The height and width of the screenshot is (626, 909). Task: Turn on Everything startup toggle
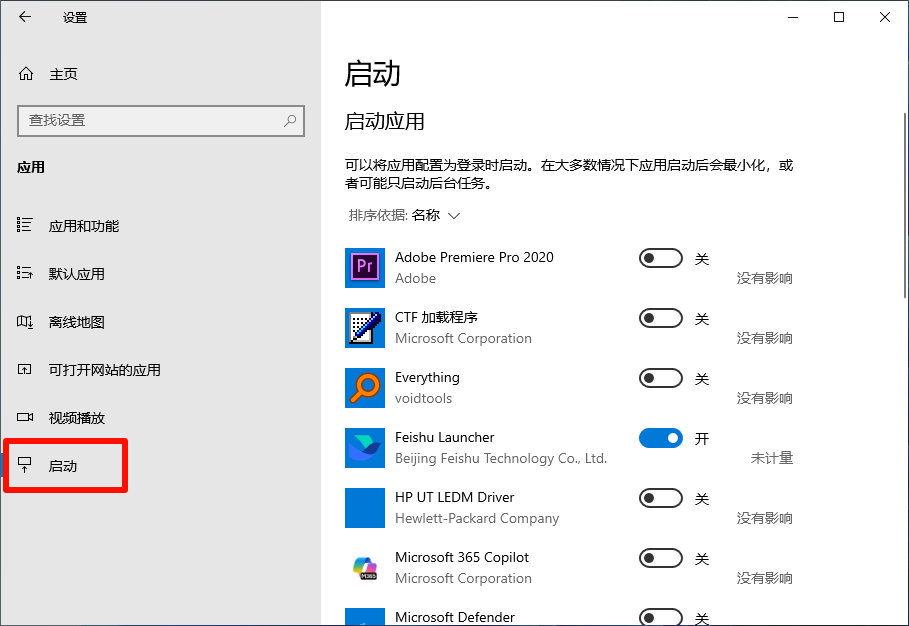[x=661, y=378]
